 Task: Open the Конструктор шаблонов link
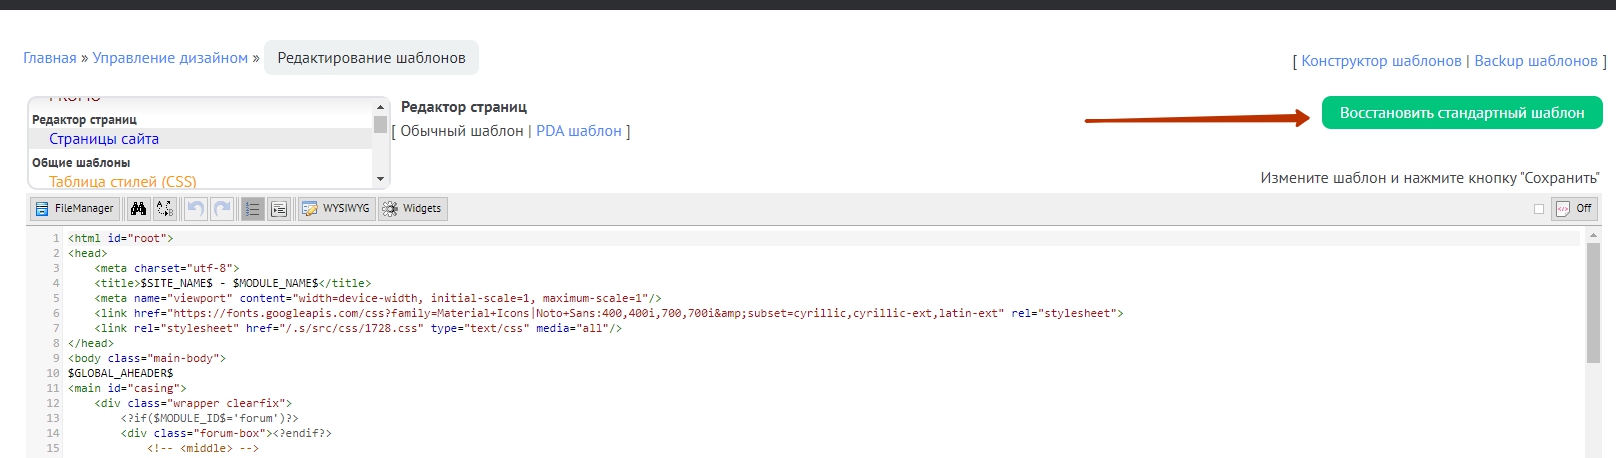pyautogui.click(x=1381, y=61)
